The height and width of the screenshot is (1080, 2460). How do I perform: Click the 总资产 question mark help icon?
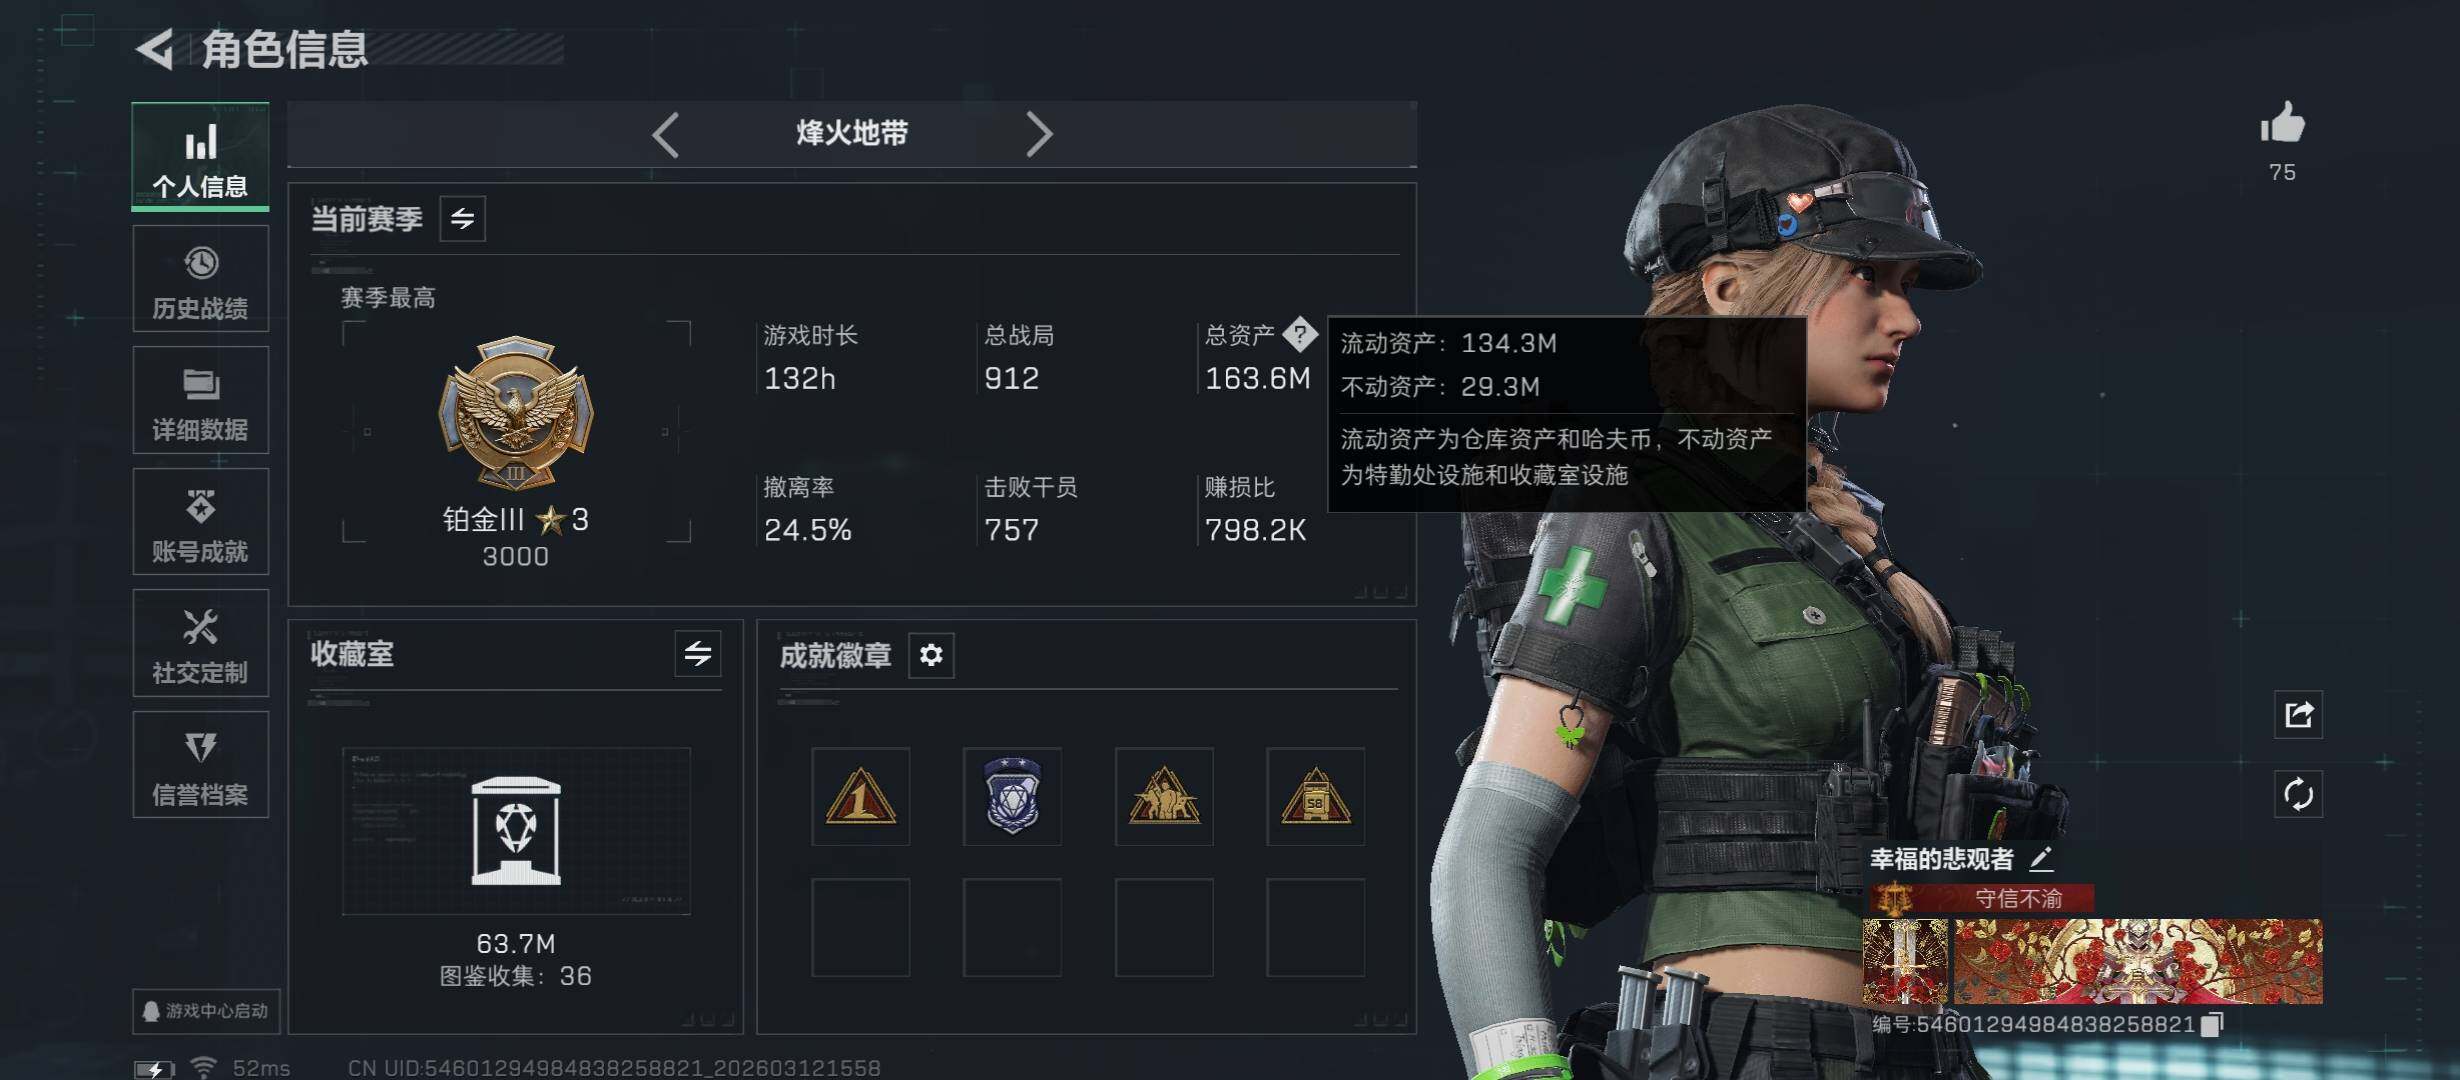click(x=1300, y=334)
